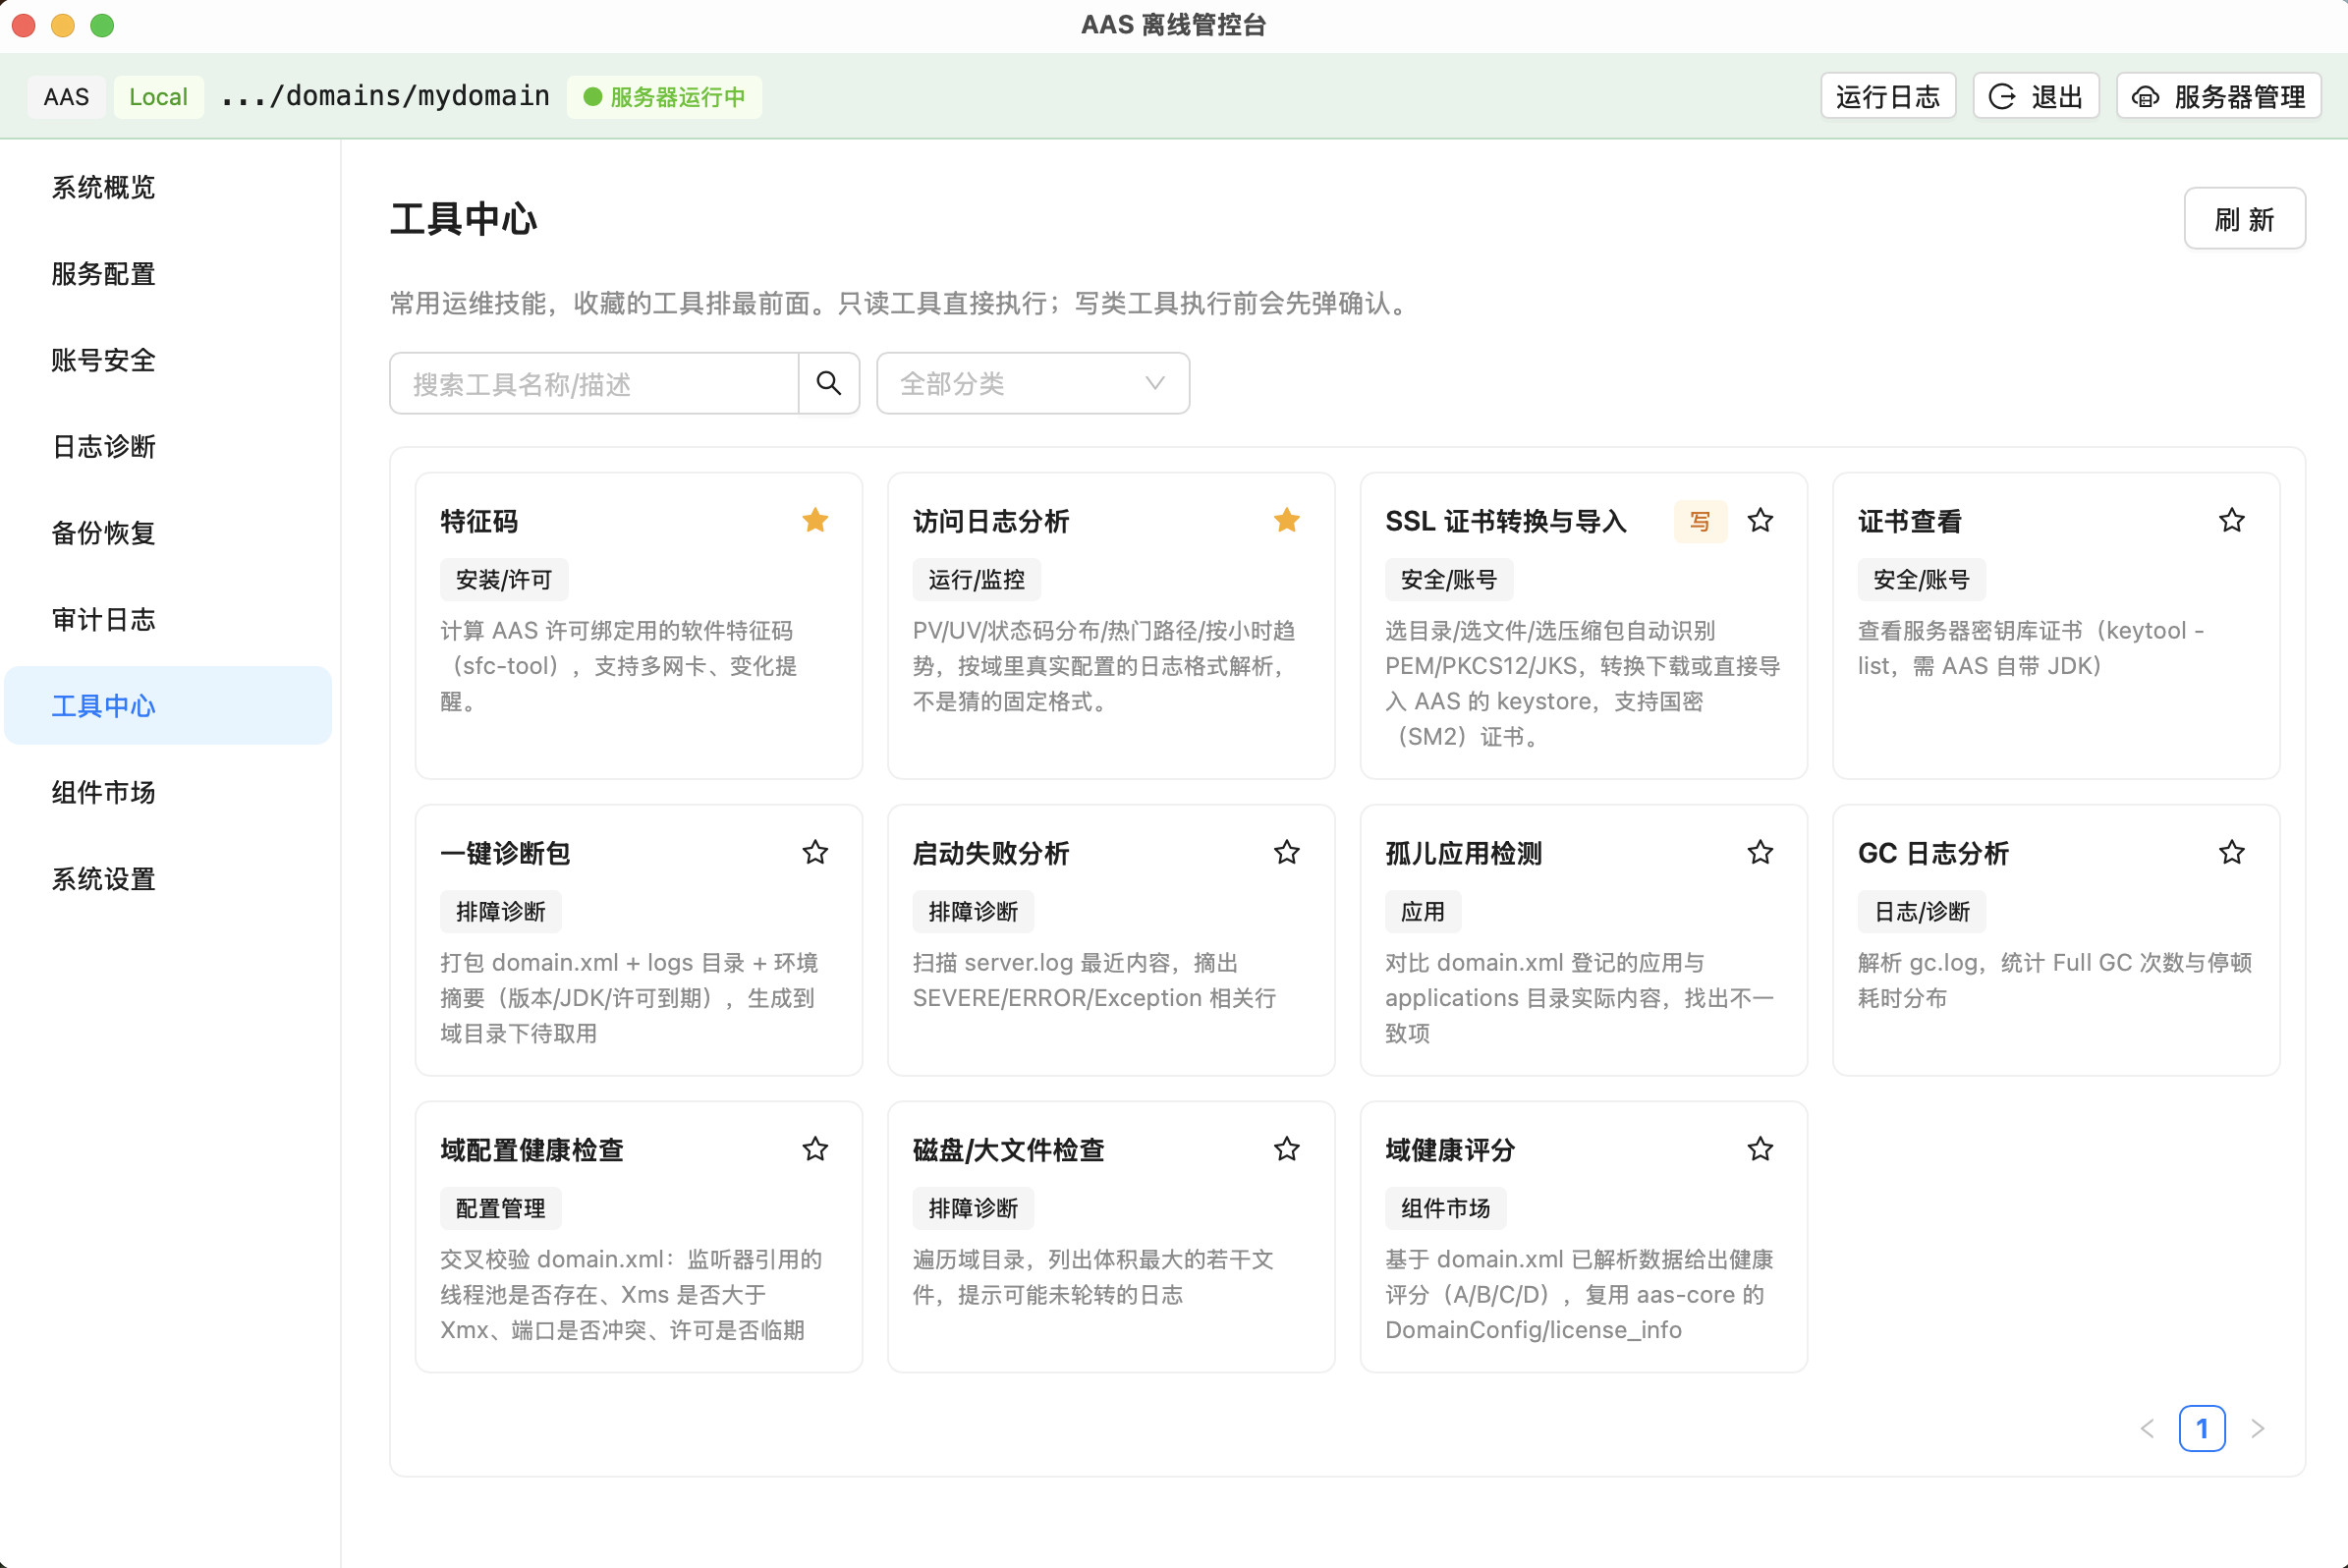Open the 全部分类 category dropdown
The image size is (2348, 1568).
click(x=1033, y=383)
